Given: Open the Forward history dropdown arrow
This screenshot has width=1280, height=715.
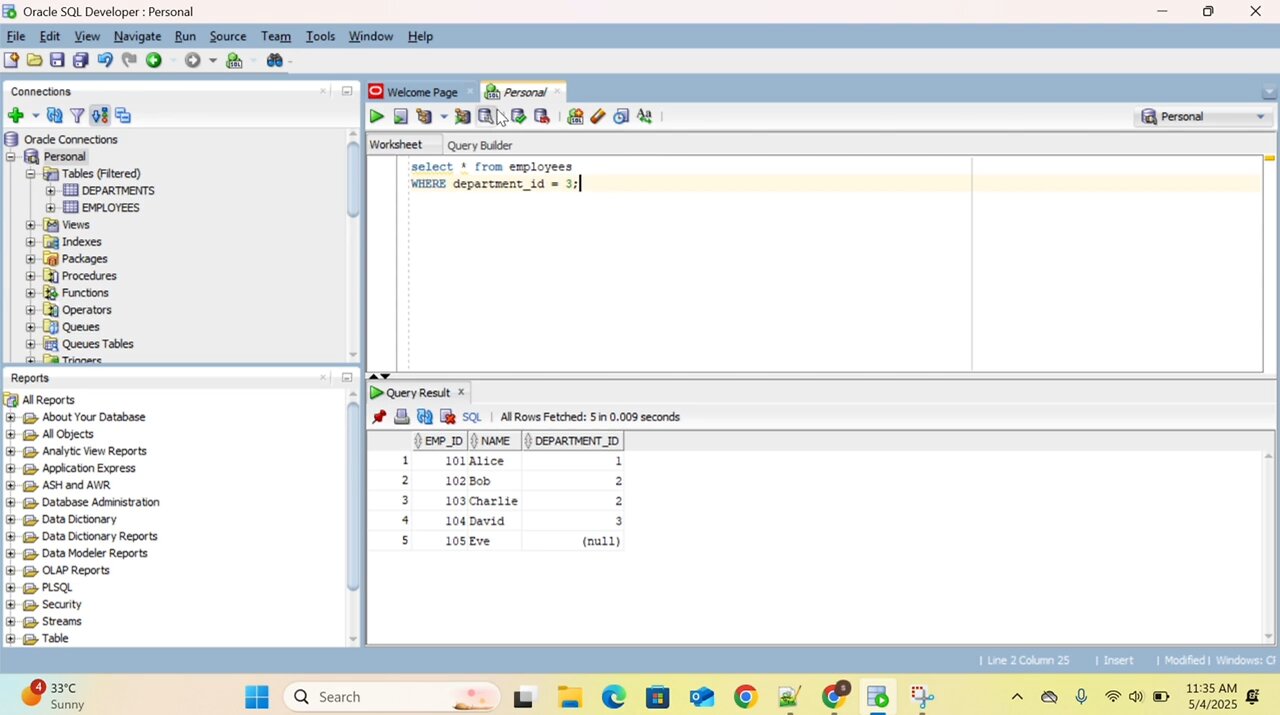Looking at the screenshot, I should pyautogui.click(x=212, y=60).
